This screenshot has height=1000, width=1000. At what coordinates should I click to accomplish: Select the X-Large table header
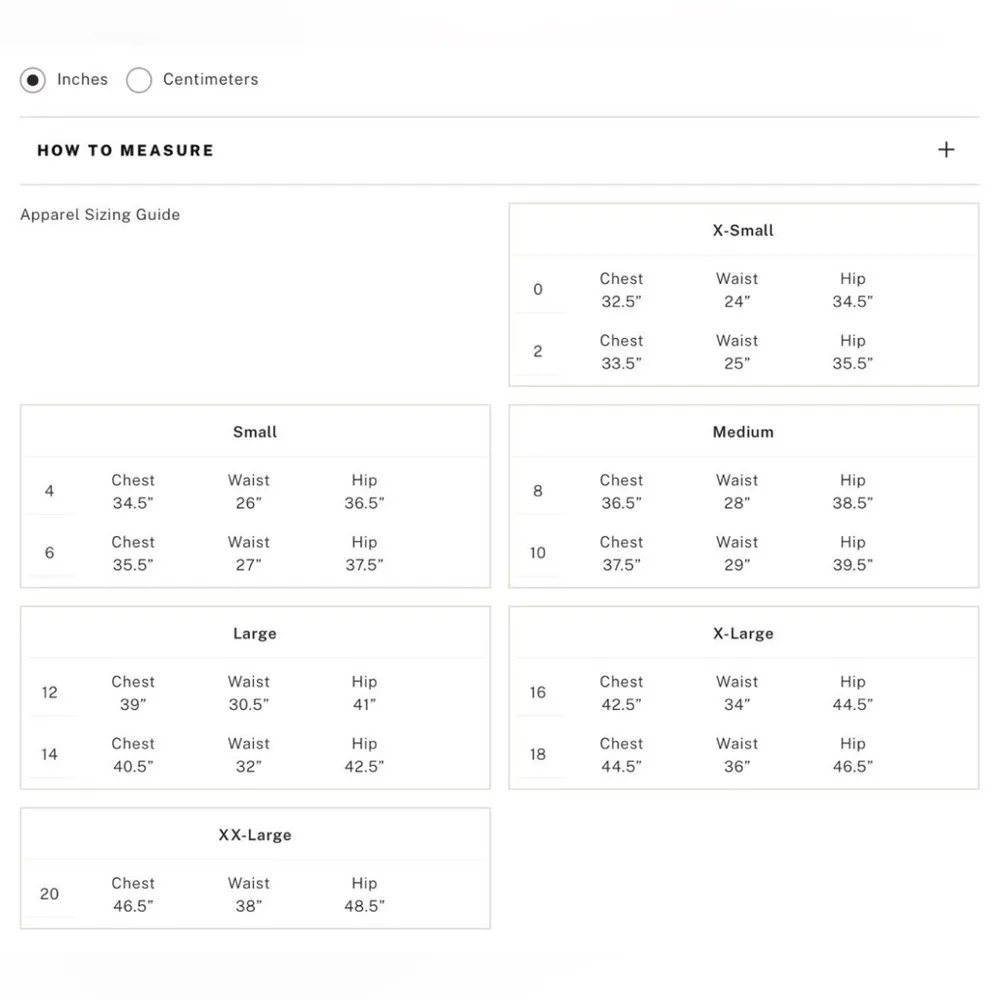[x=743, y=634]
